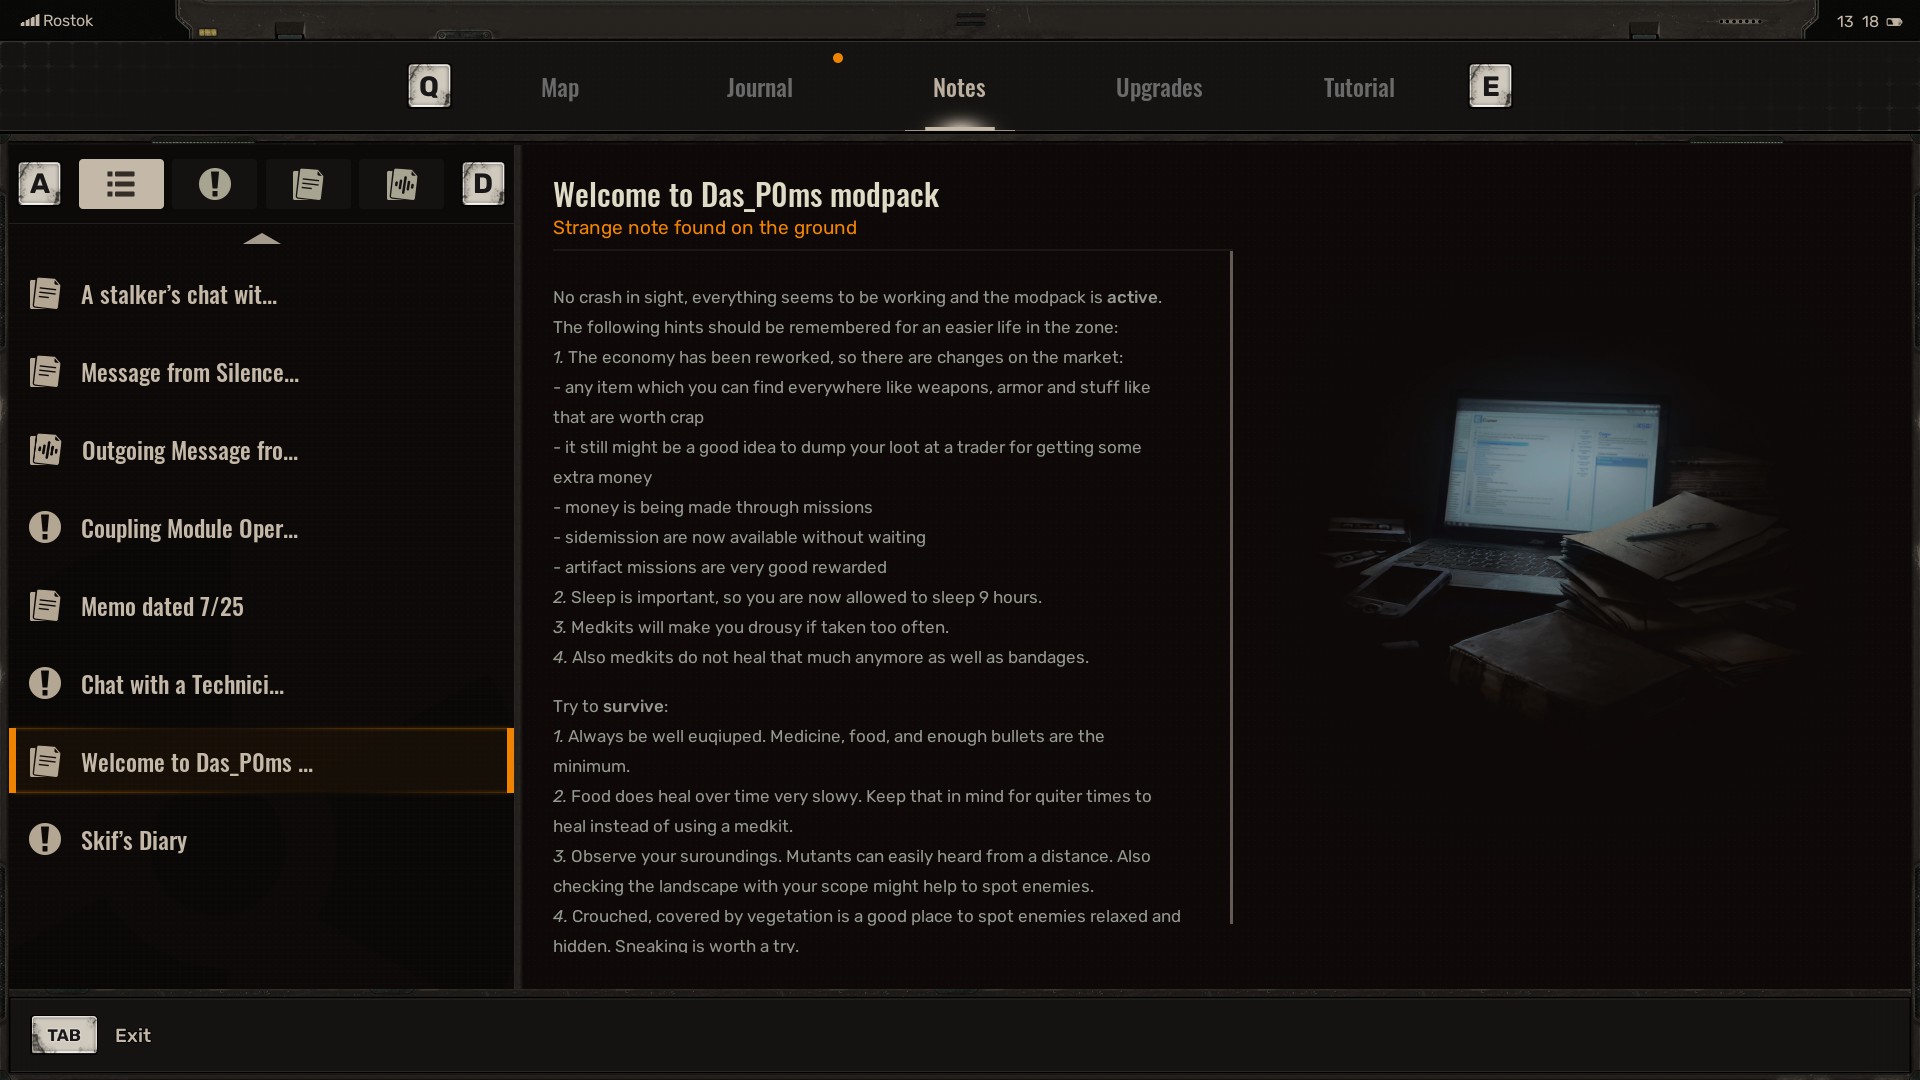Click the Q key previous tab icon

tap(429, 87)
